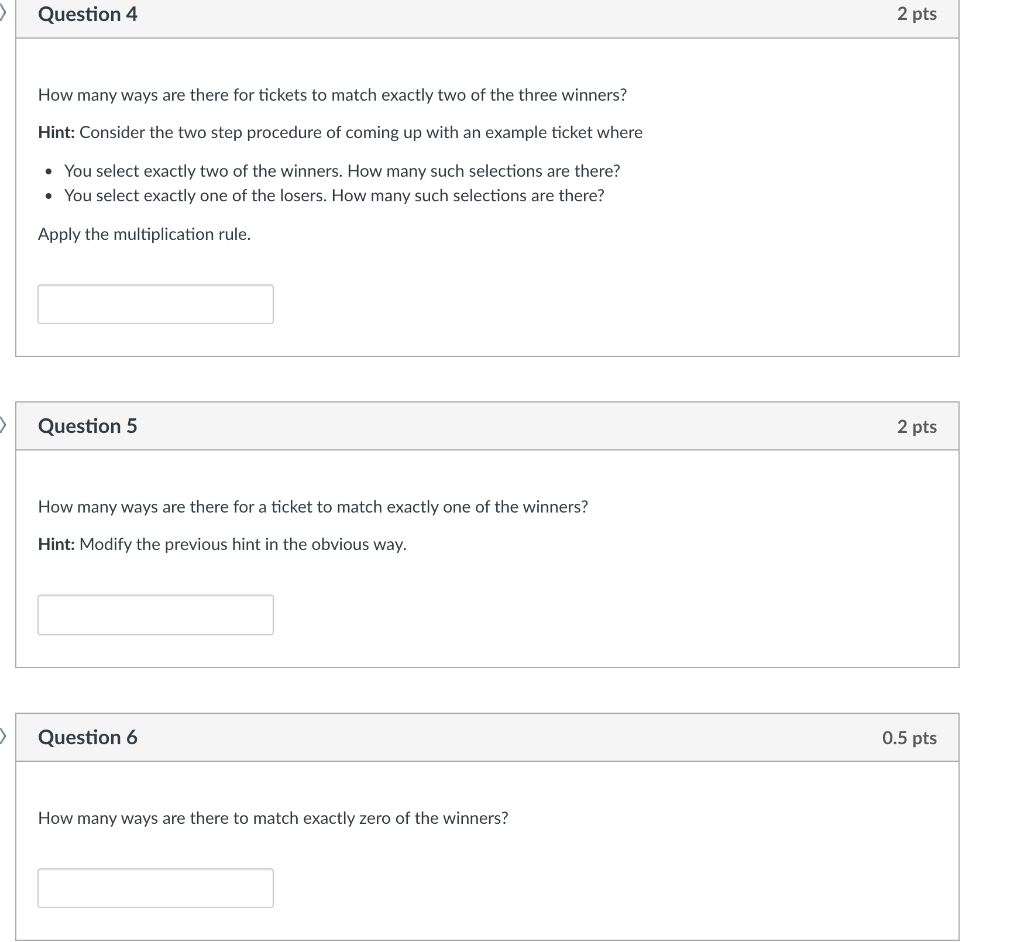The height and width of the screenshot is (942, 1024).
Task: Click Question 5 text about exactly one winner
Action: [313, 506]
